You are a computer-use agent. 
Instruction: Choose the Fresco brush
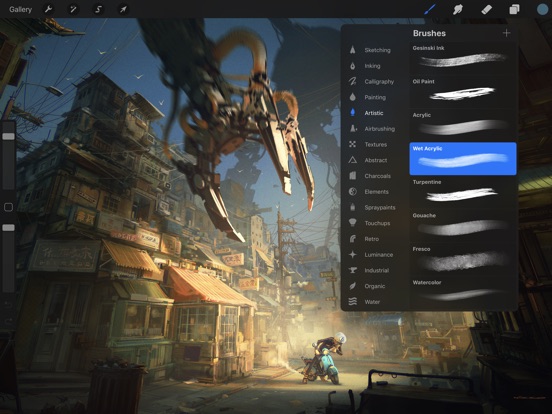[463, 259]
